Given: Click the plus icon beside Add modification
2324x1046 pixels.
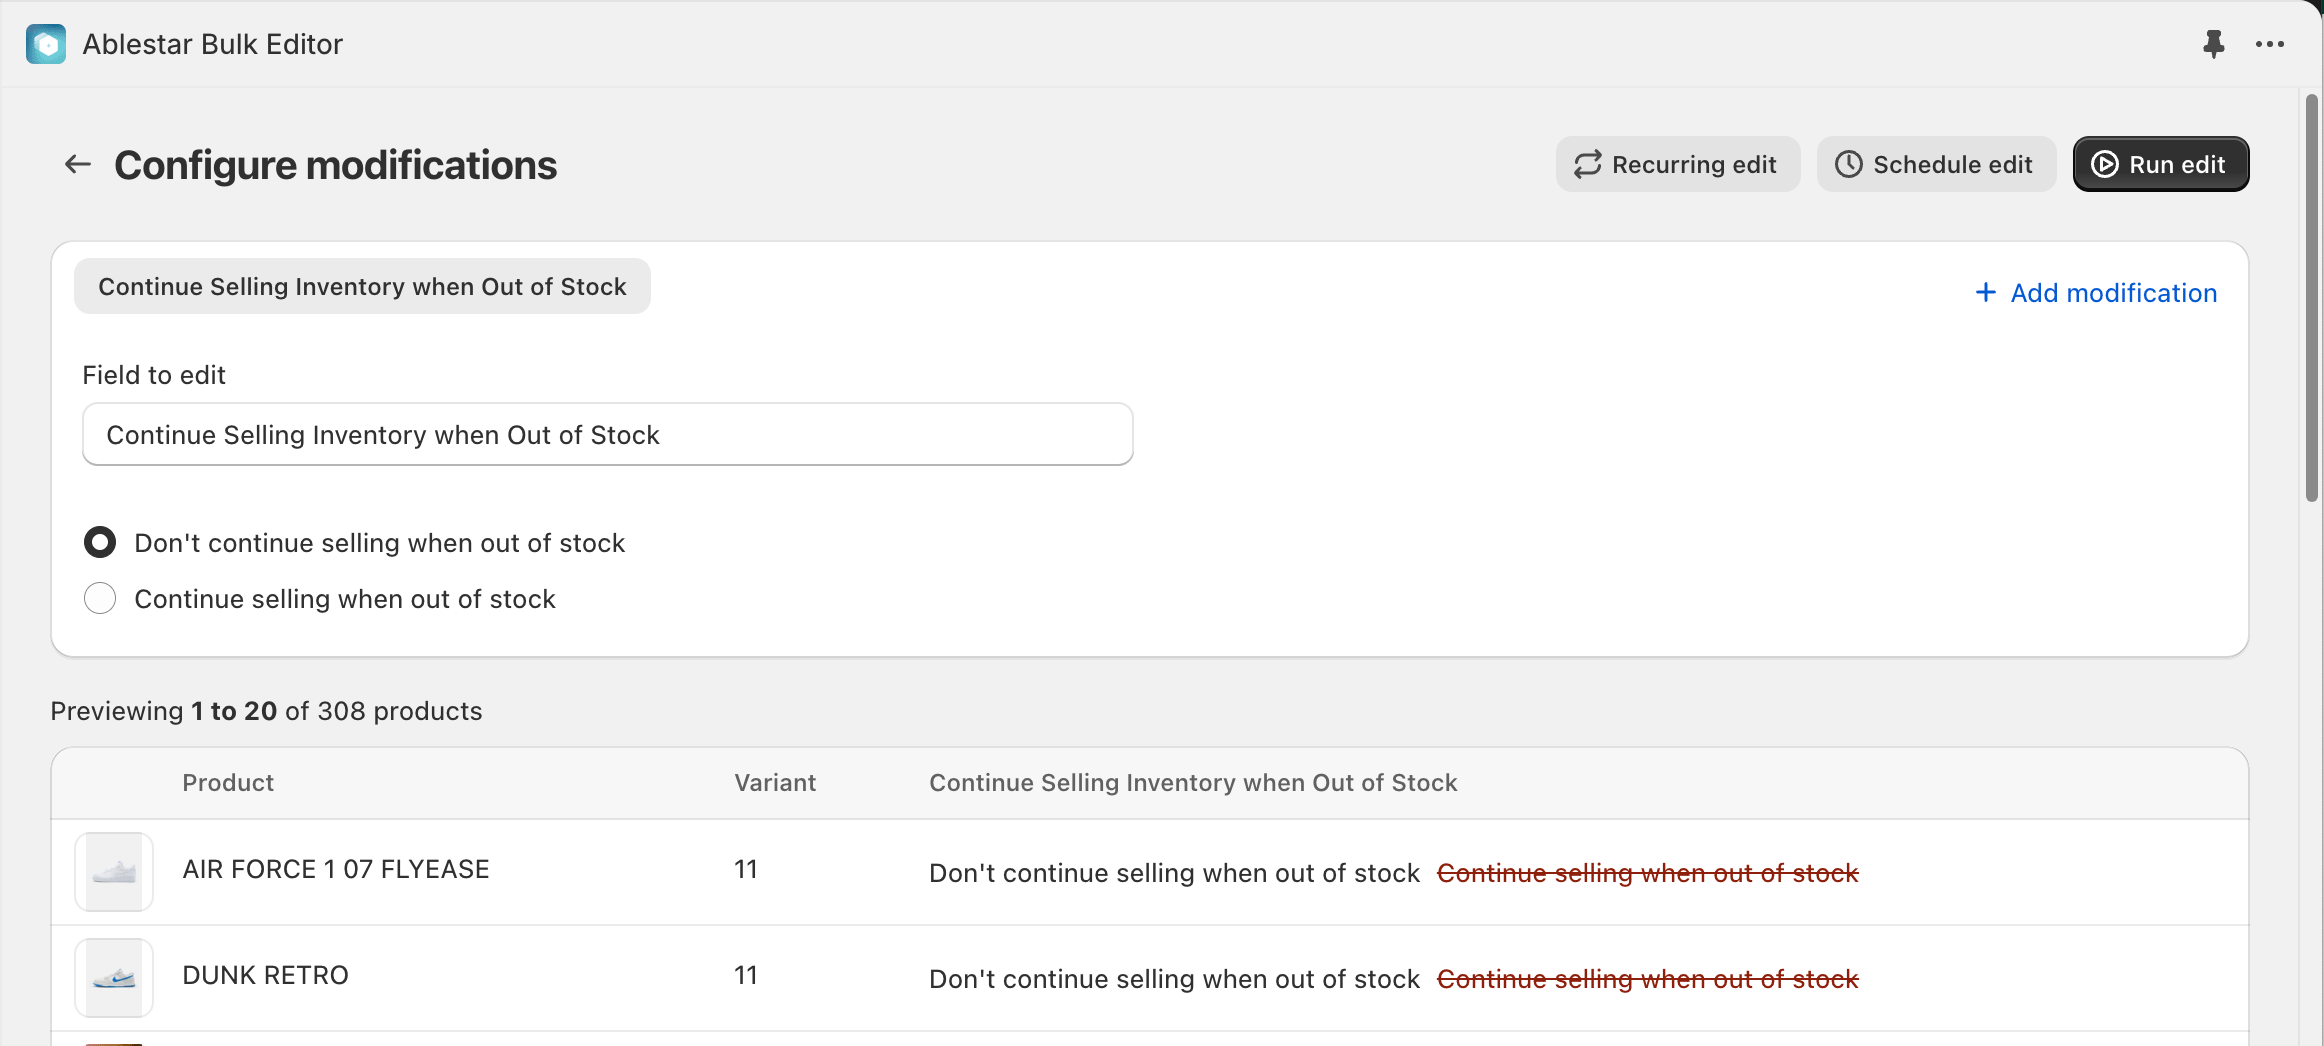Looking at the screenshot, I should (1986, 292).
